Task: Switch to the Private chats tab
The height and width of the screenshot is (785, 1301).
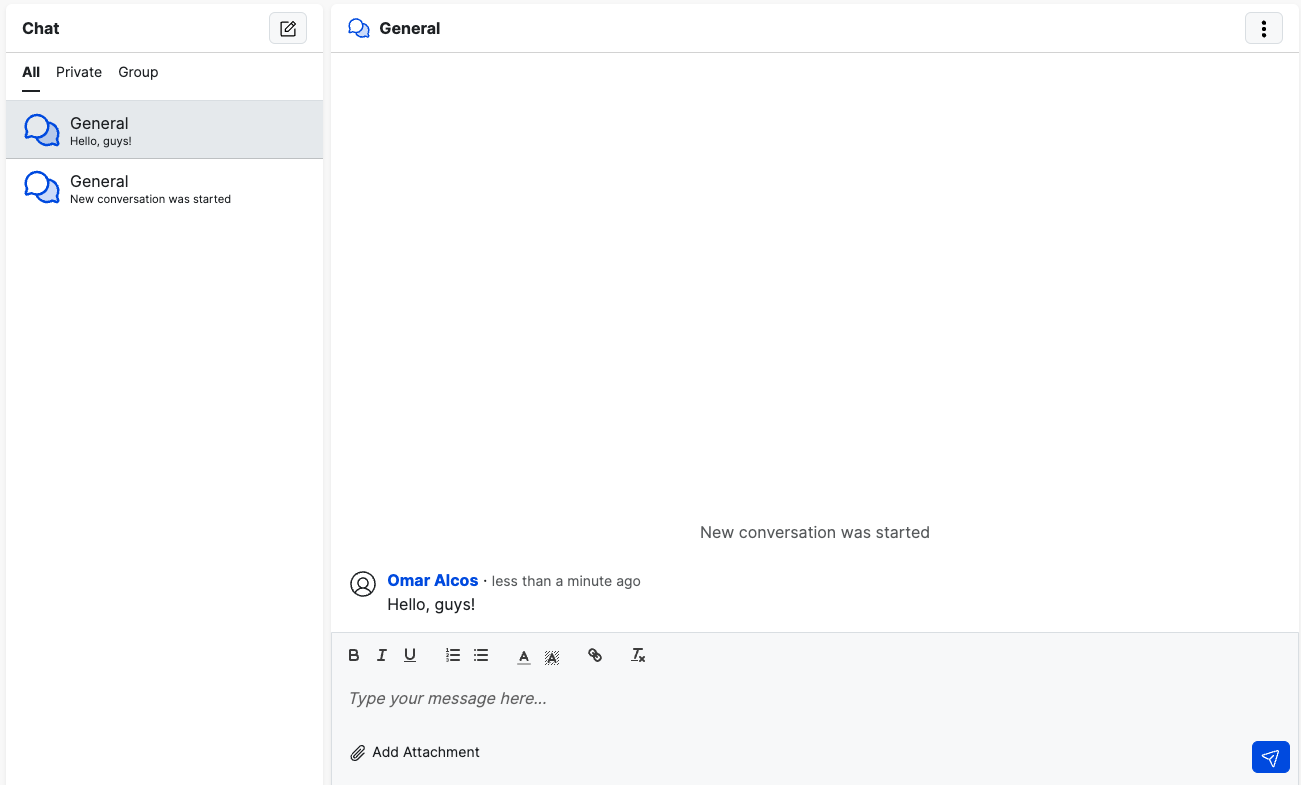Action: [x=79, y=72]
